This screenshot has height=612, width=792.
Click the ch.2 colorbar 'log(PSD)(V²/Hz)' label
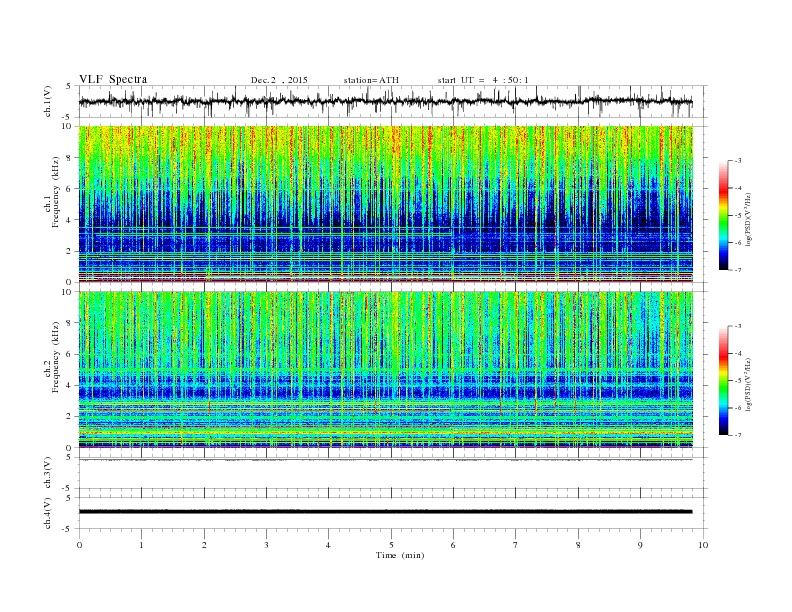(749, 384)
